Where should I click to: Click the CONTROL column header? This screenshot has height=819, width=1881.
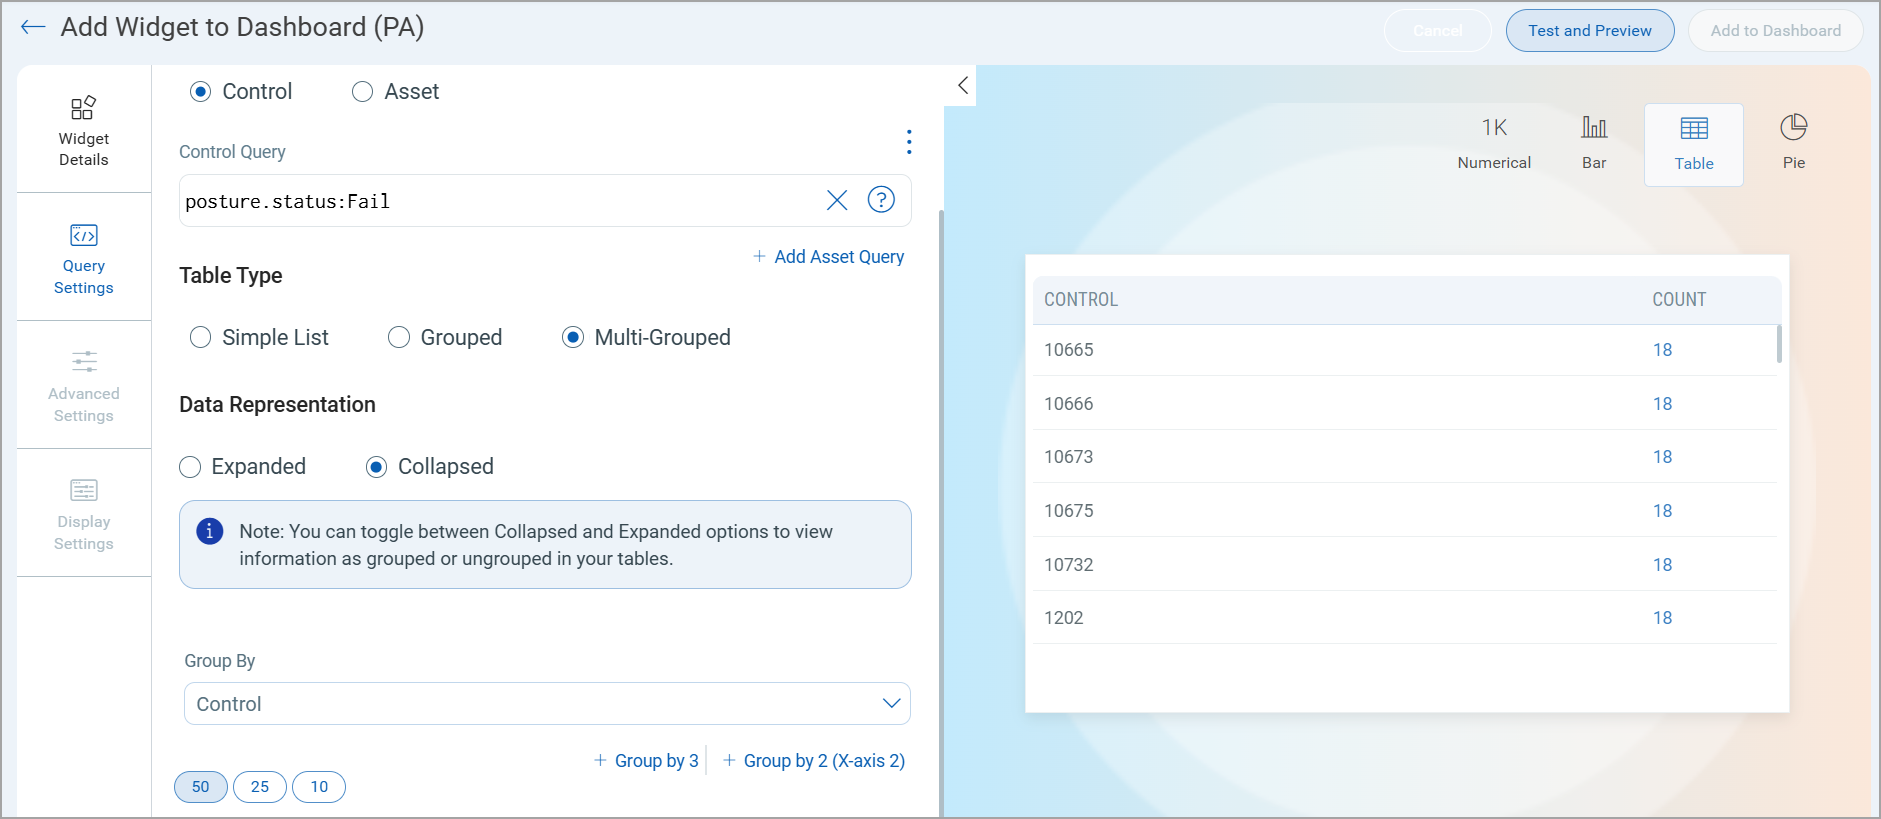[1081, 300]
